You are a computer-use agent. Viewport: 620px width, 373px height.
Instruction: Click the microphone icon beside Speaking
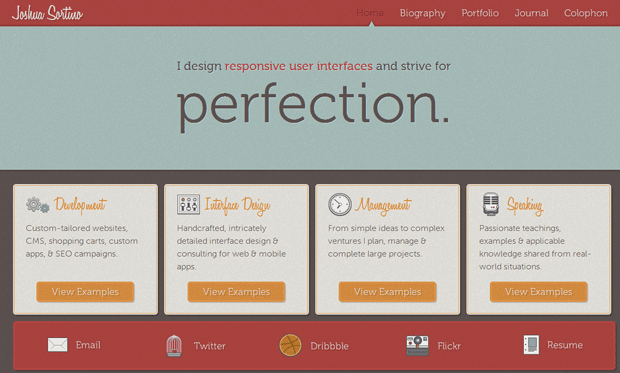491,204
